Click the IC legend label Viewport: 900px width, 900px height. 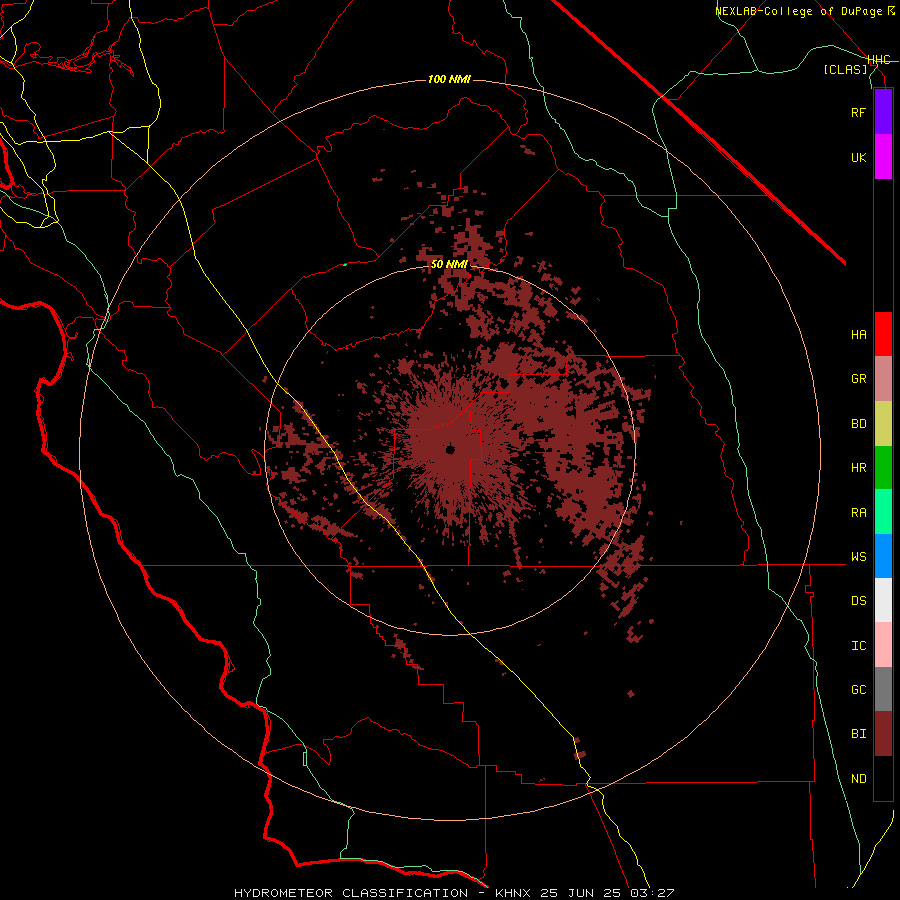point(858,646)
